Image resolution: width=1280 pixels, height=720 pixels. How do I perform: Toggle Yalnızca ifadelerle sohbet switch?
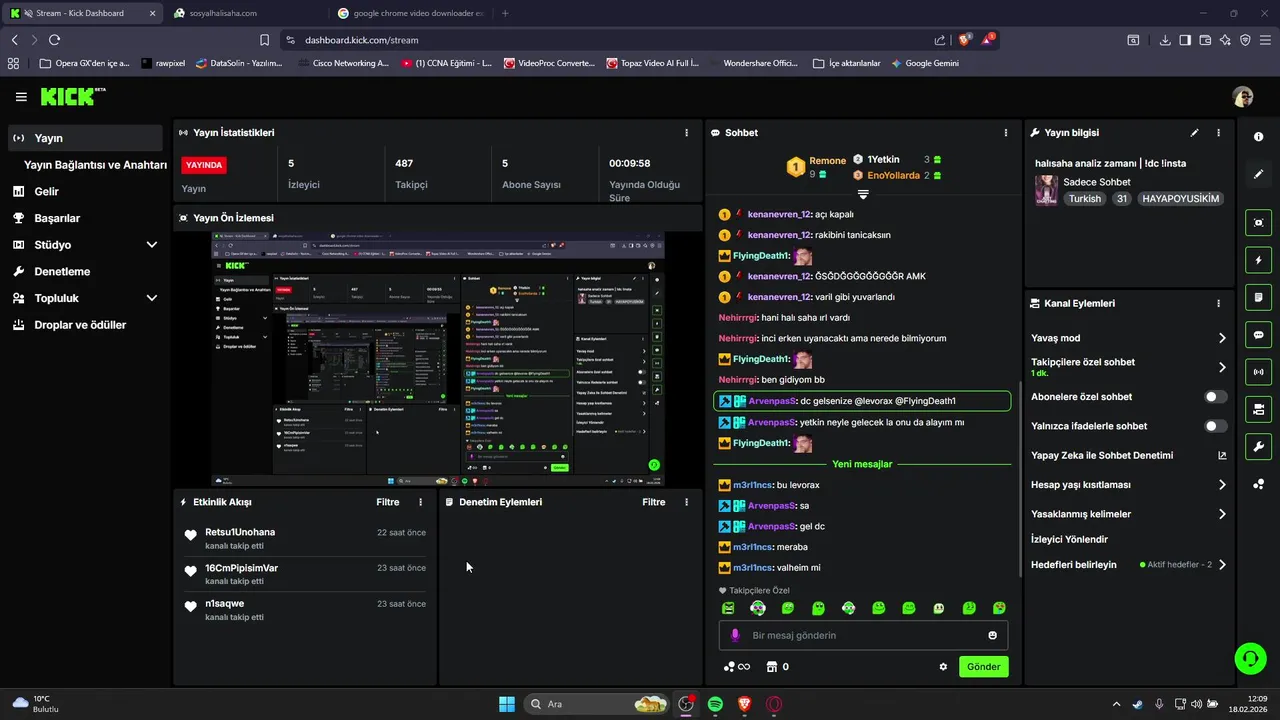click(1216, 426)
